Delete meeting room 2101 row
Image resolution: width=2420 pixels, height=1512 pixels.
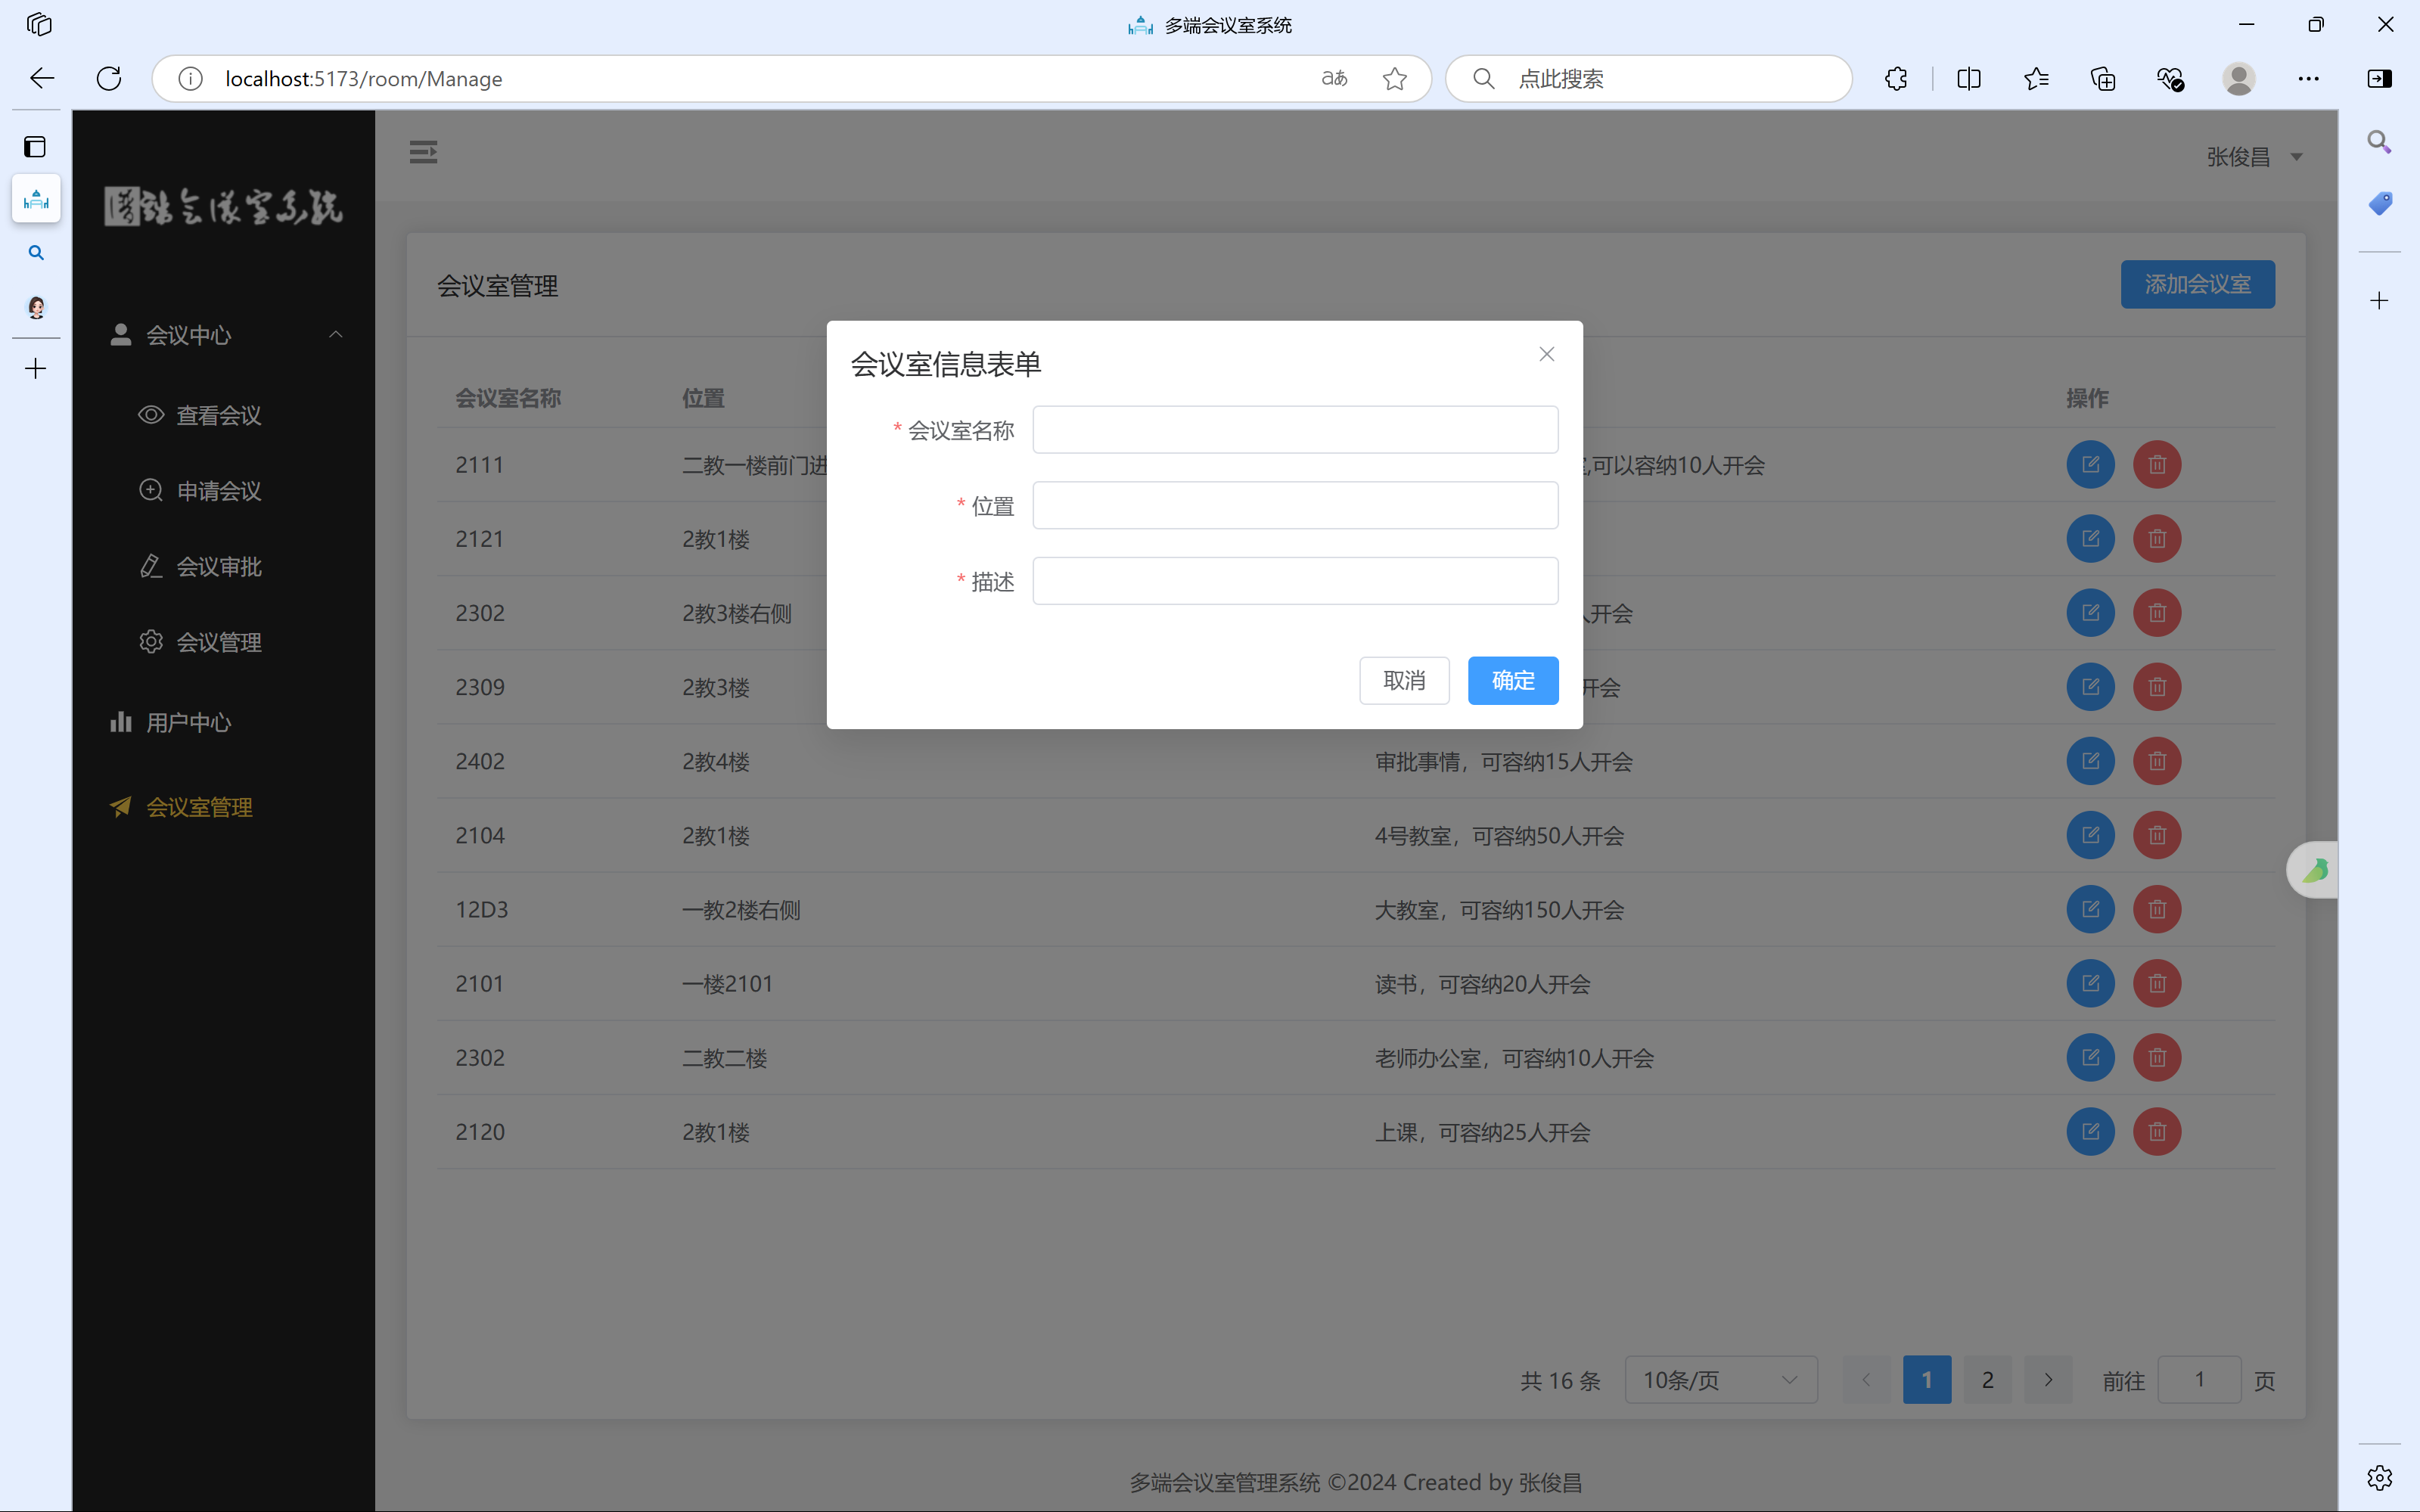tap(2157, 984)
